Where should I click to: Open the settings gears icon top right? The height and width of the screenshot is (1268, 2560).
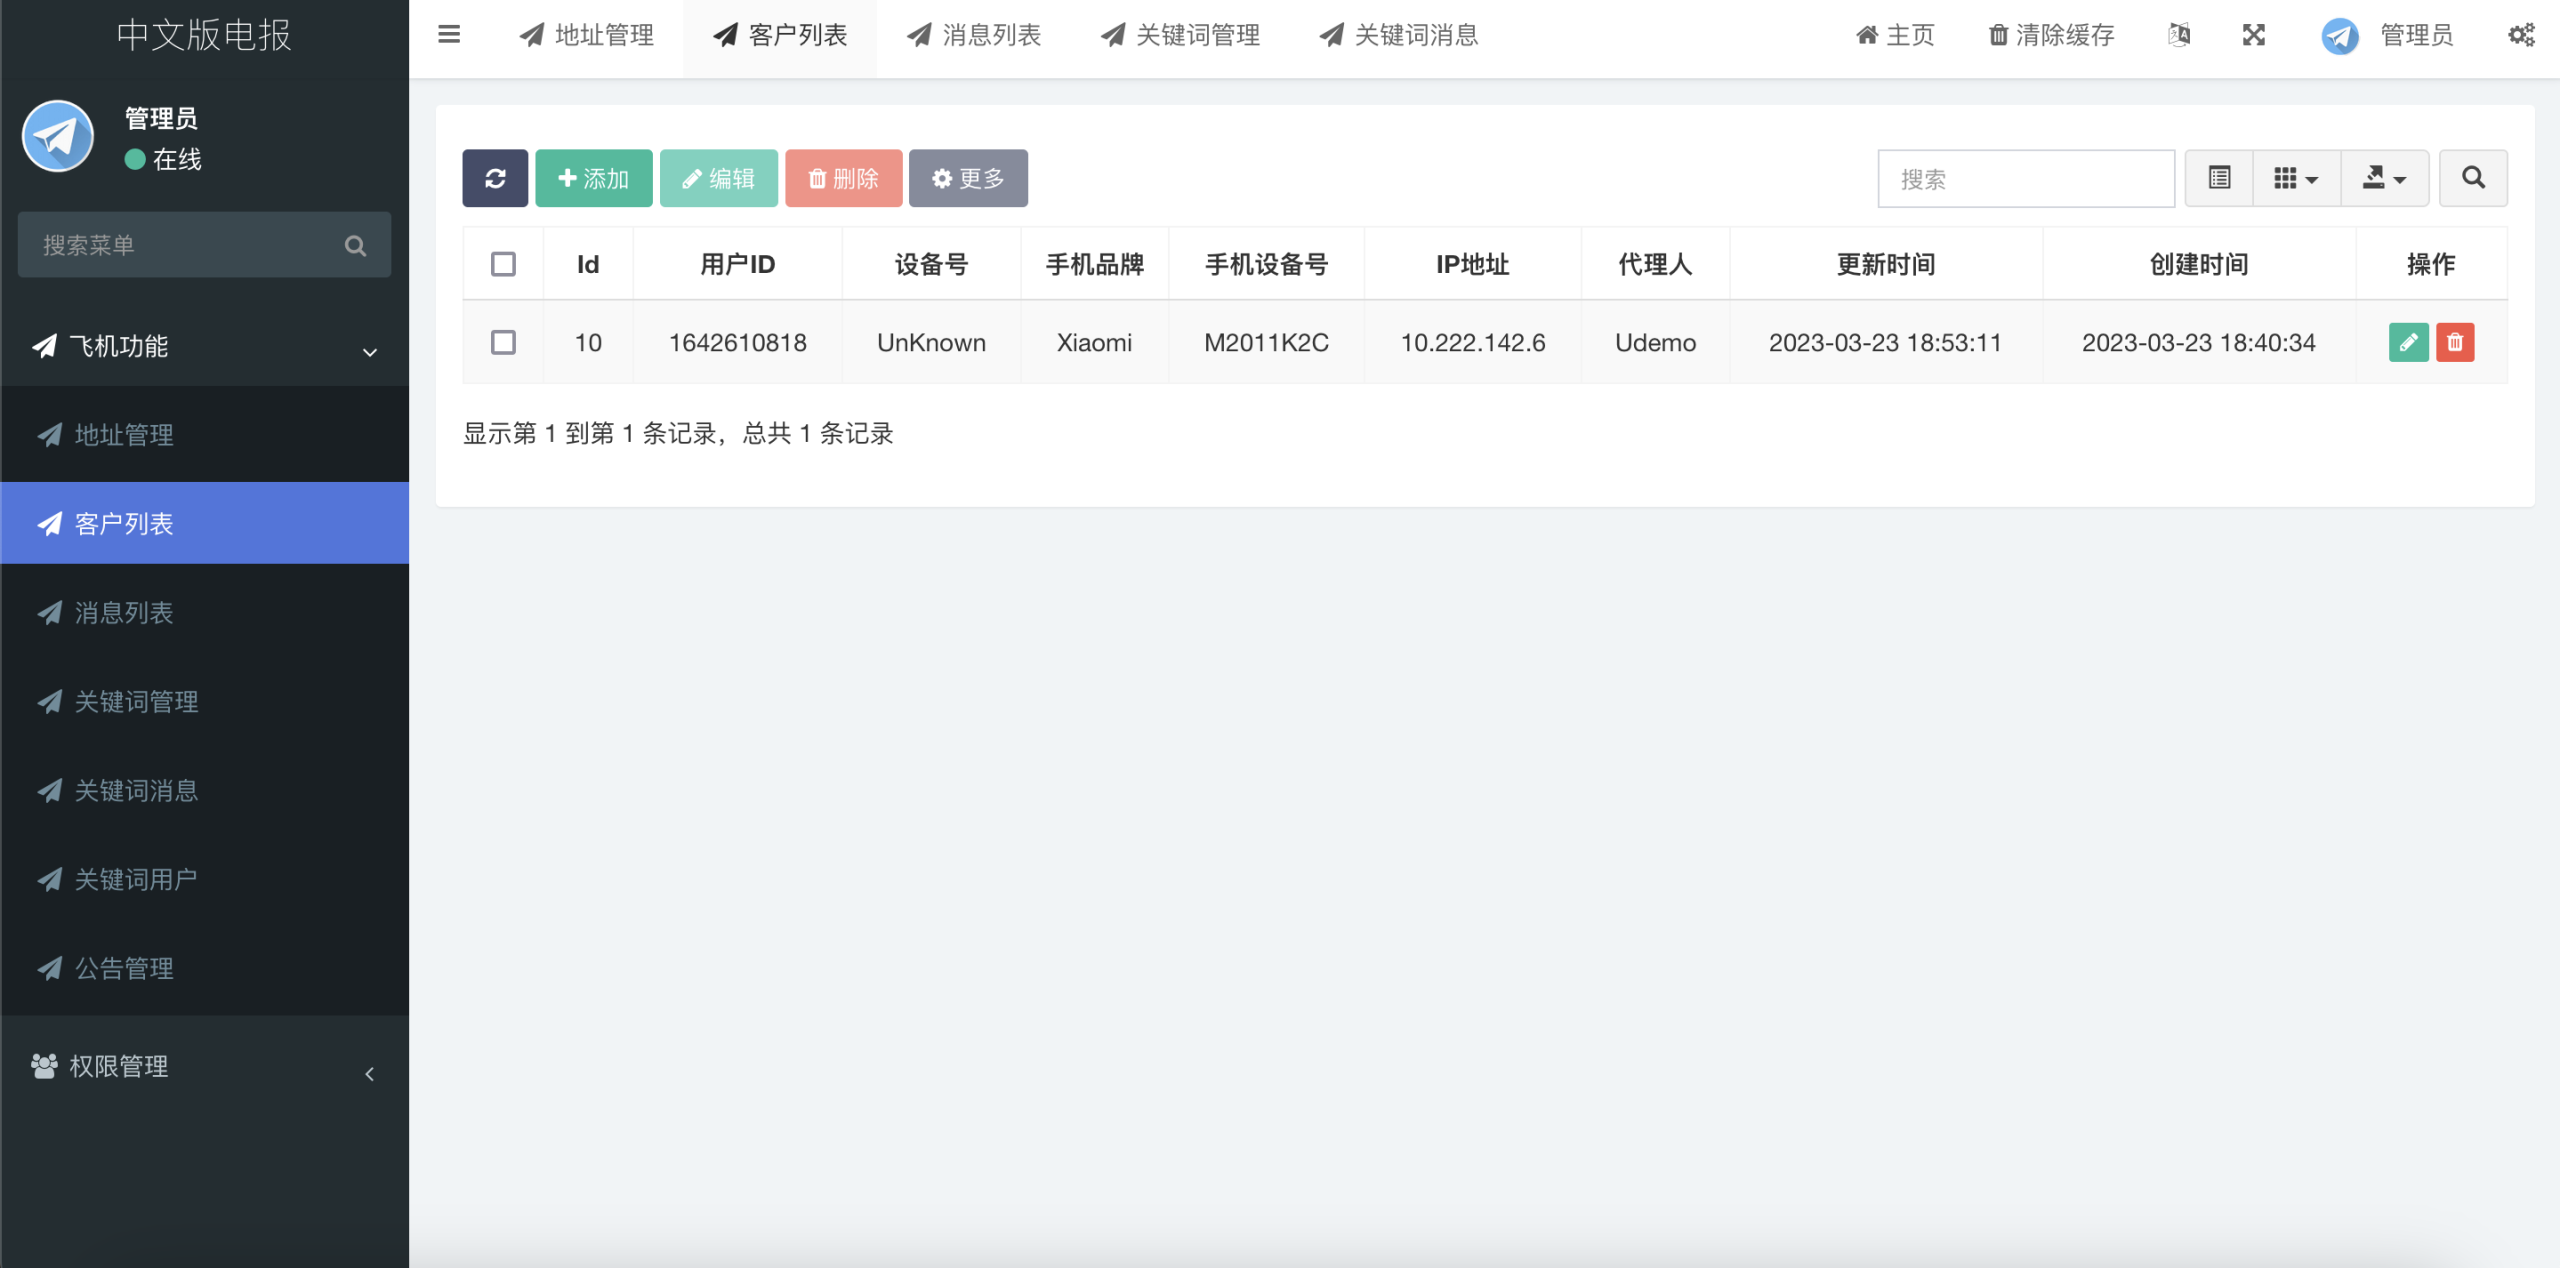click(x=2521, y=35)
